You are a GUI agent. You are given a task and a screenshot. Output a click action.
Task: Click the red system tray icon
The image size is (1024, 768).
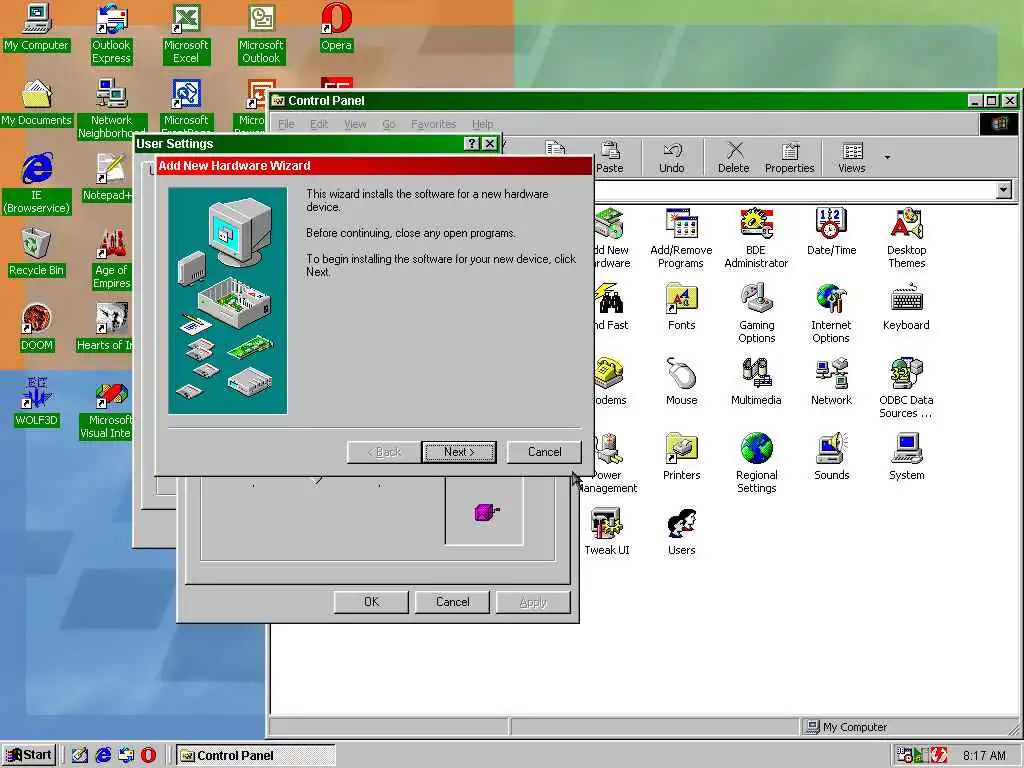coord(938,756)
